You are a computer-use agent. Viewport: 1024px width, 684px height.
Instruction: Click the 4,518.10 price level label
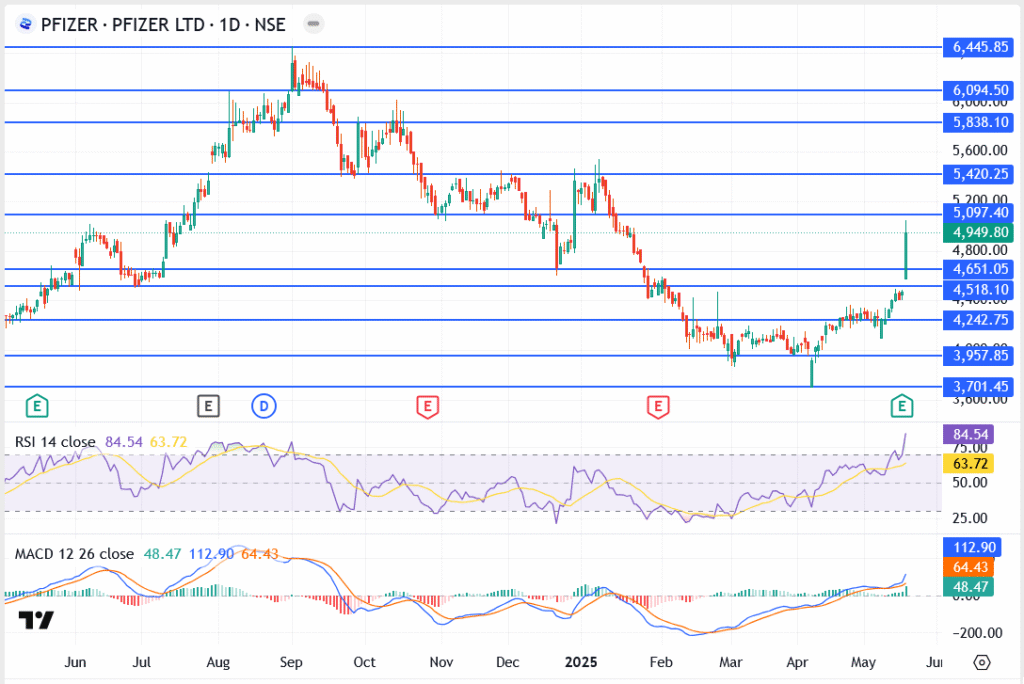978,290
